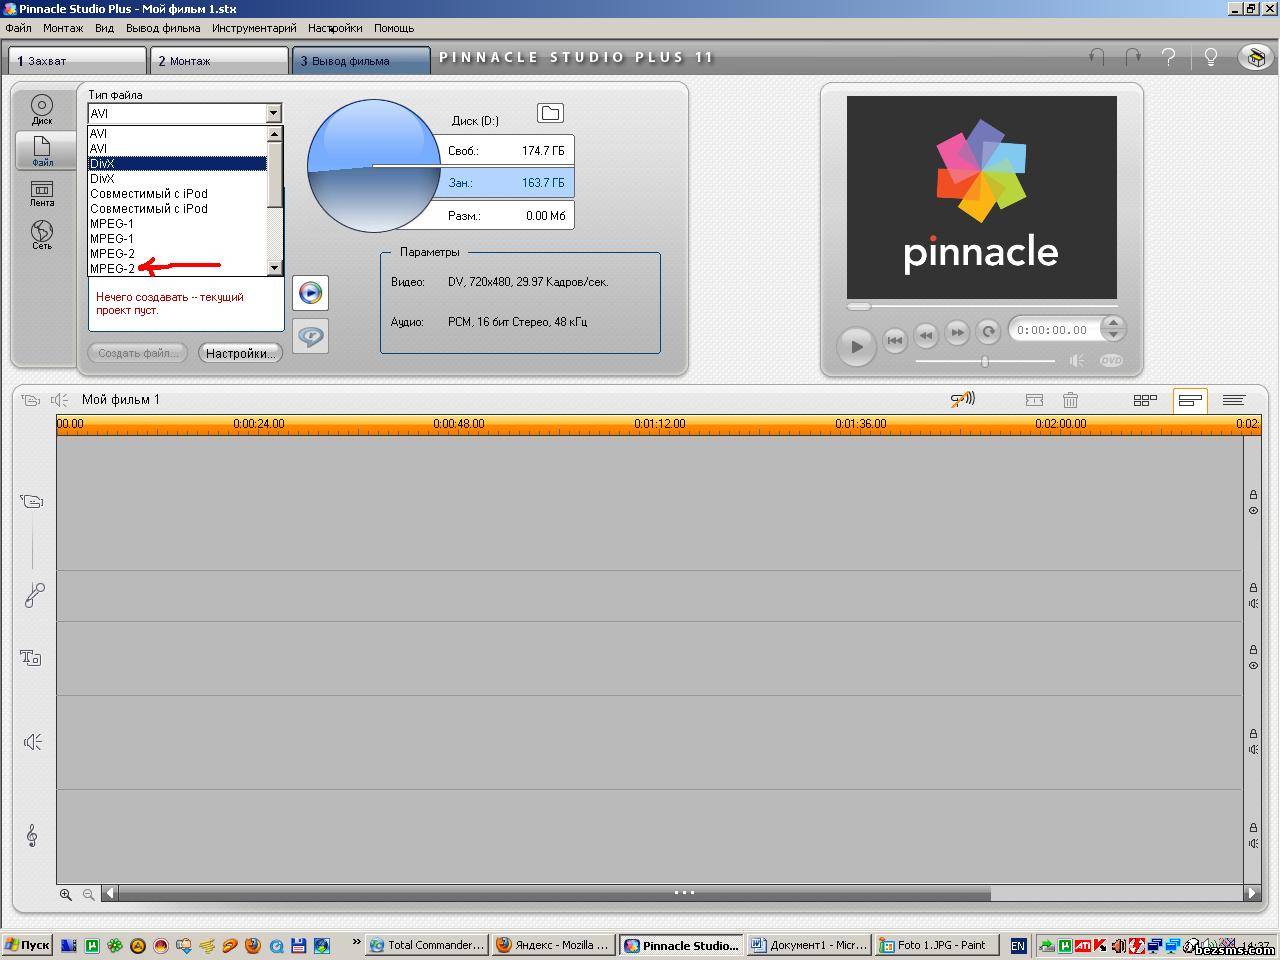Screen dimensions: 1280x960
Task: Select the Web (Сеть) output option
Action: click(x=42, y=235)
